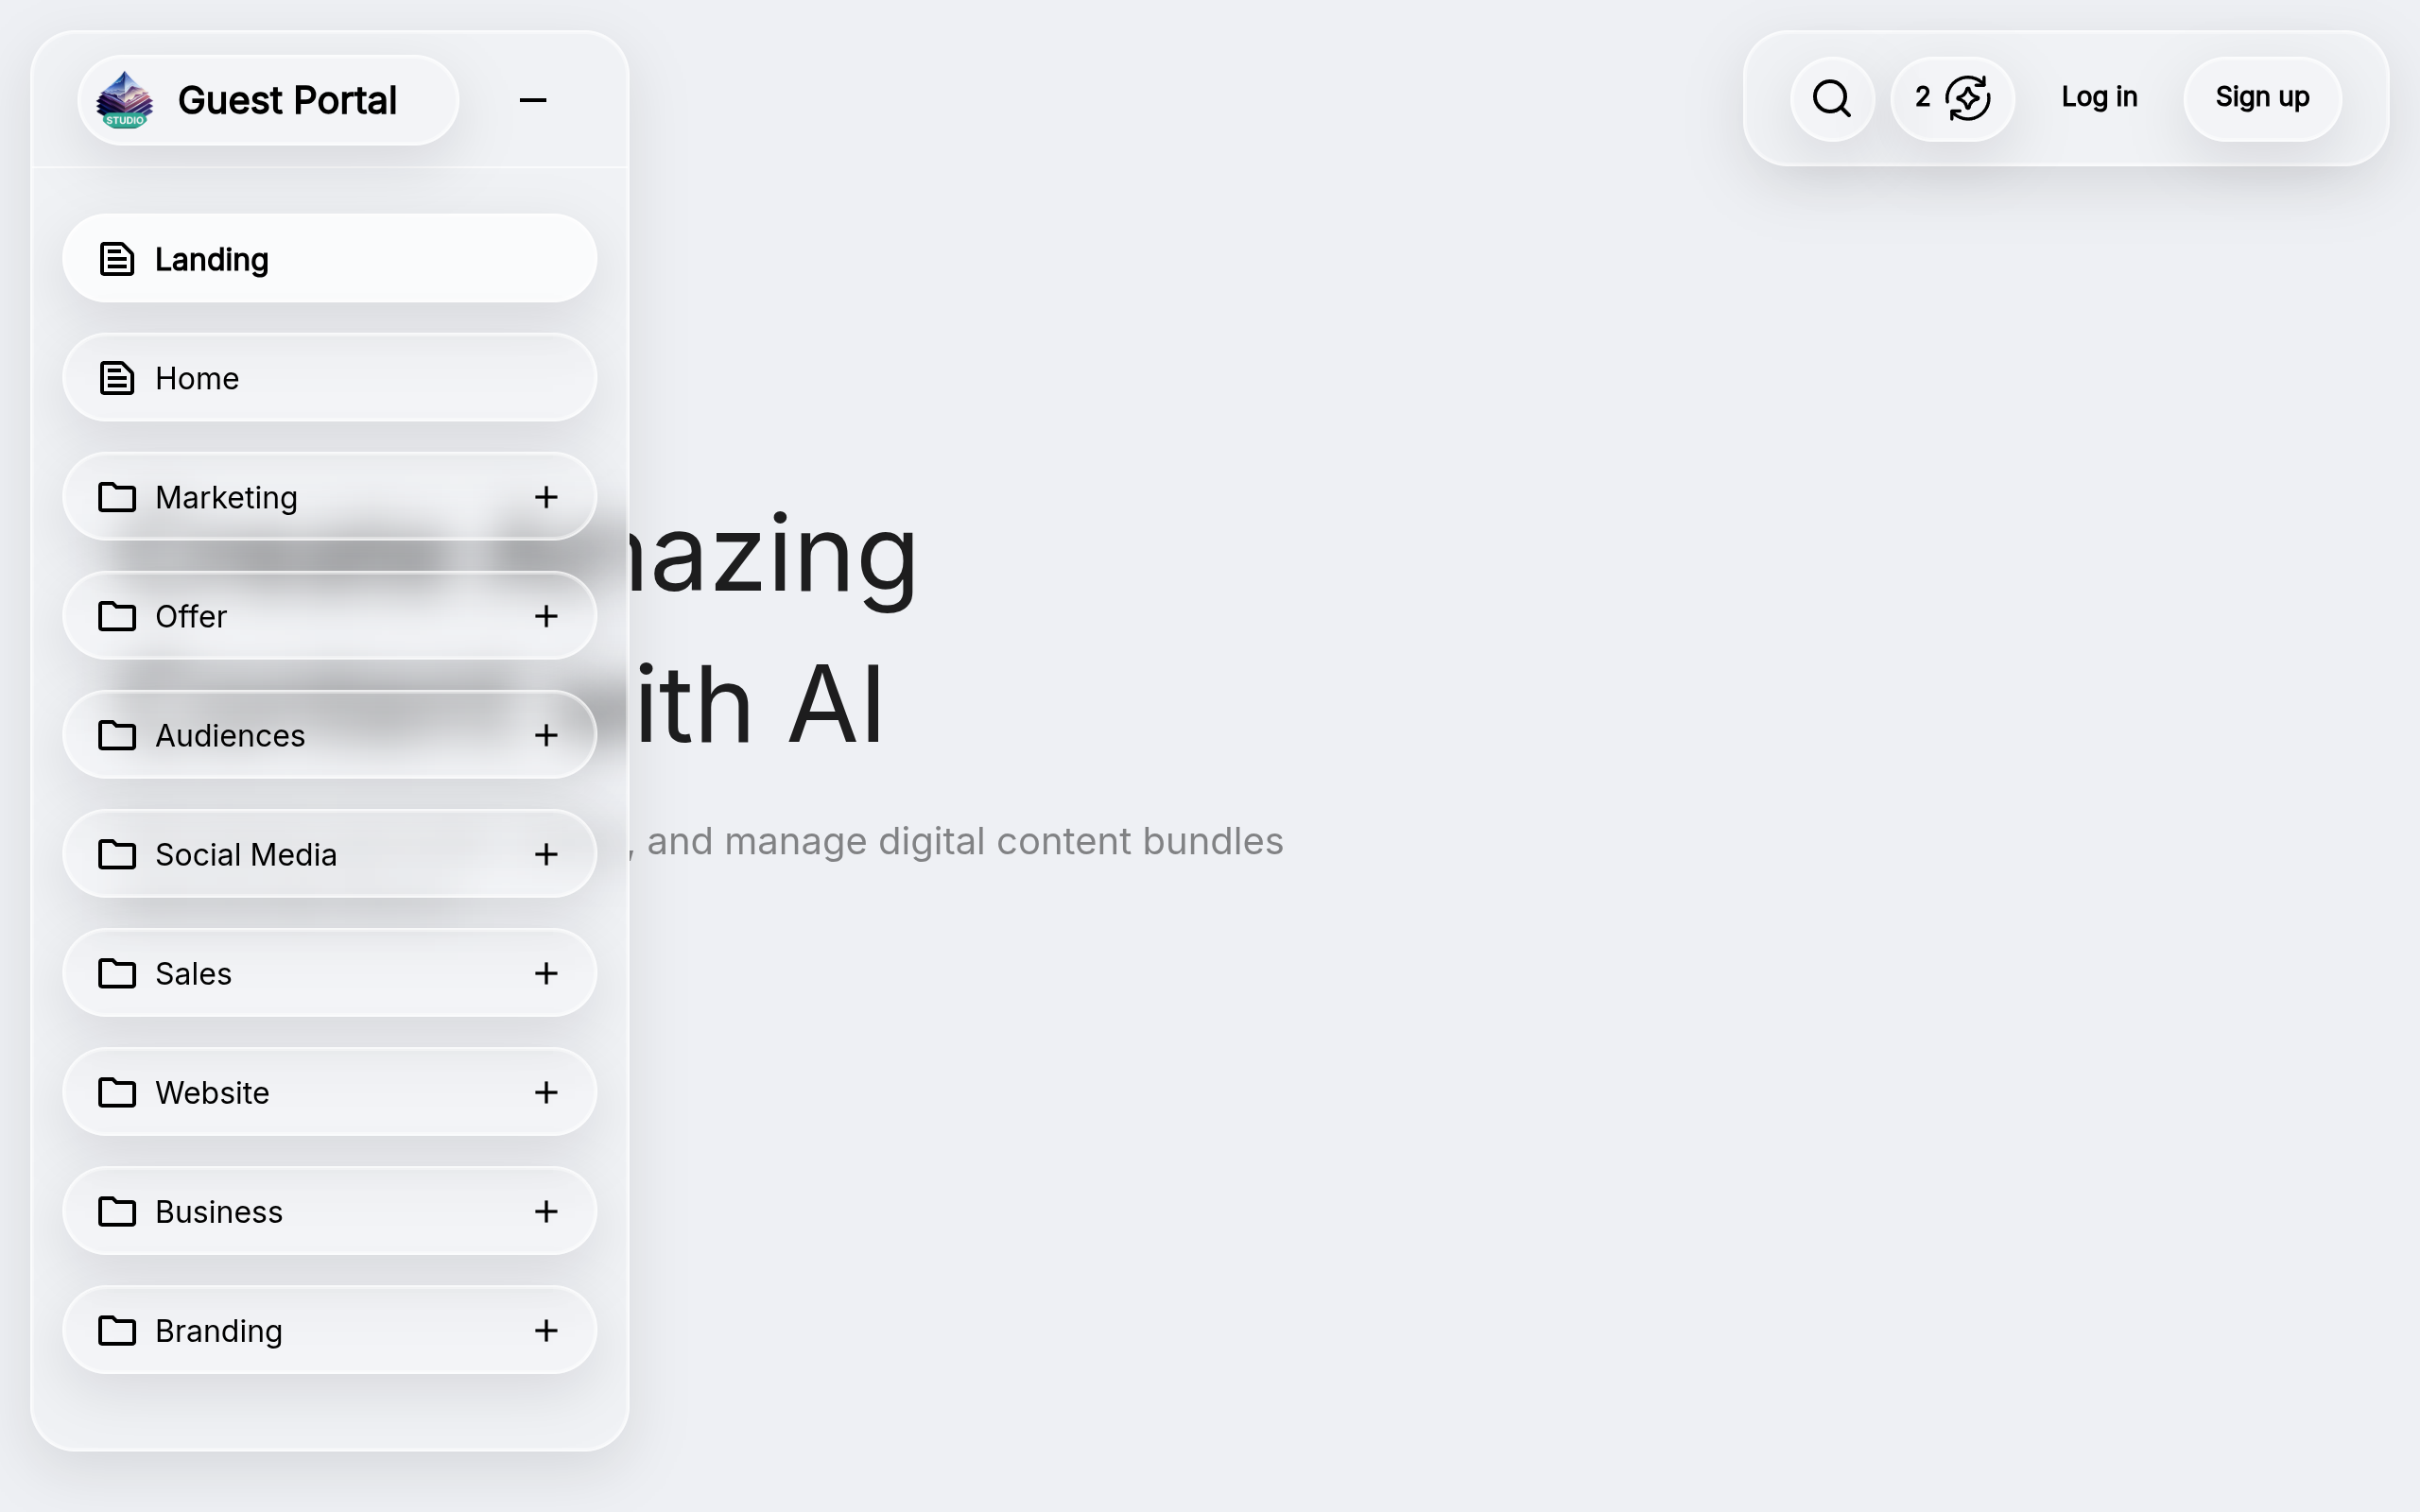Click the Log in link
Viewport: 2420px width, 1512px height.
point(2099,98)
